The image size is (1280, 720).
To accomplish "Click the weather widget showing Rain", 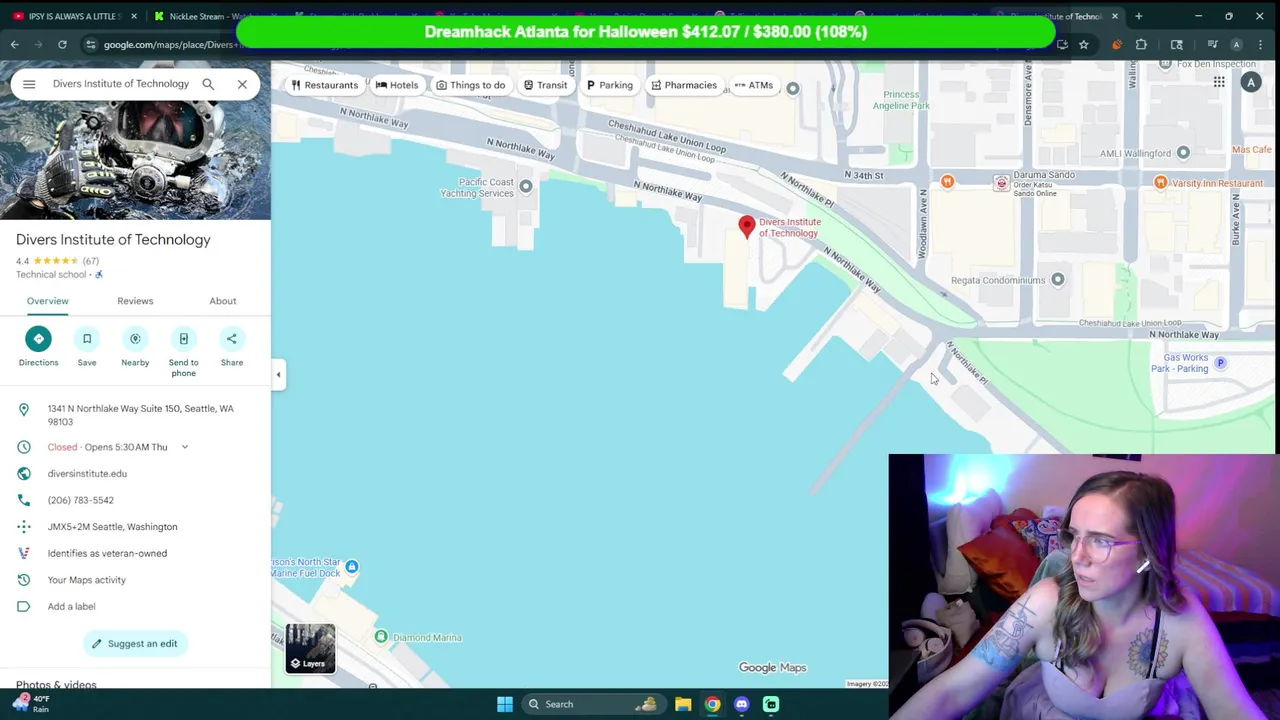I will tap(30, 704).
